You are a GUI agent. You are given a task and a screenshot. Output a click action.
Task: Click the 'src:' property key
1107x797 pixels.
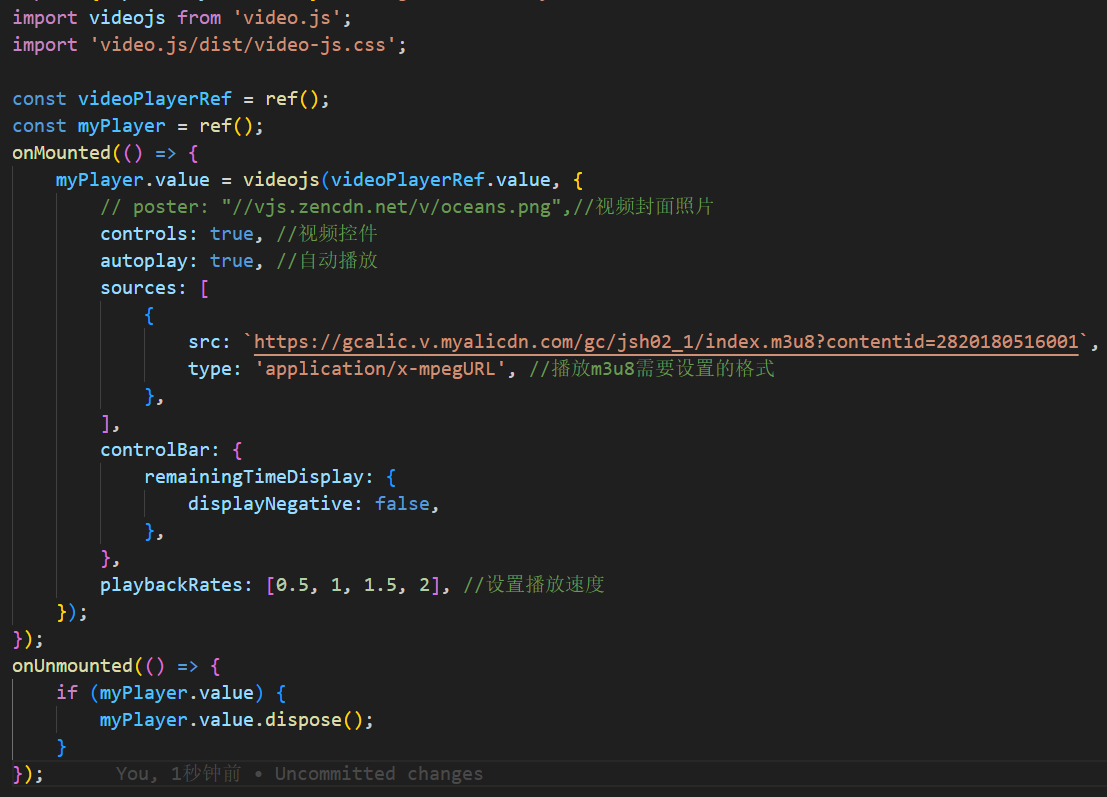pos(209,342)
